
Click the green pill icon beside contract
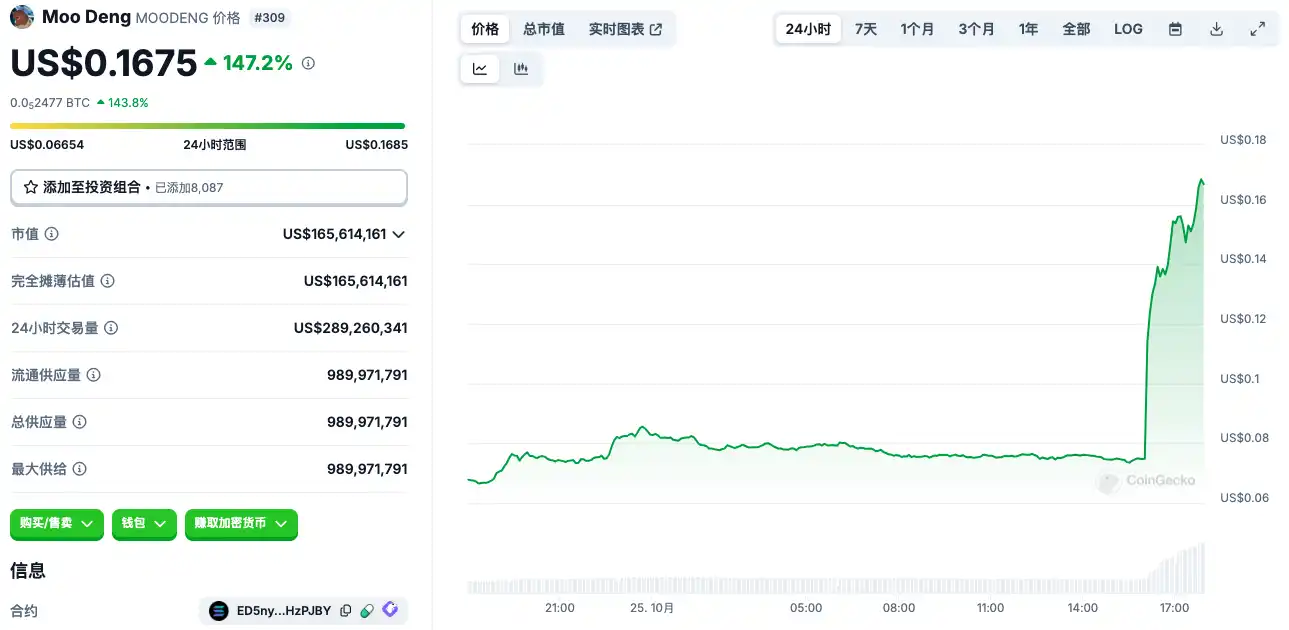tap(367, 611)
